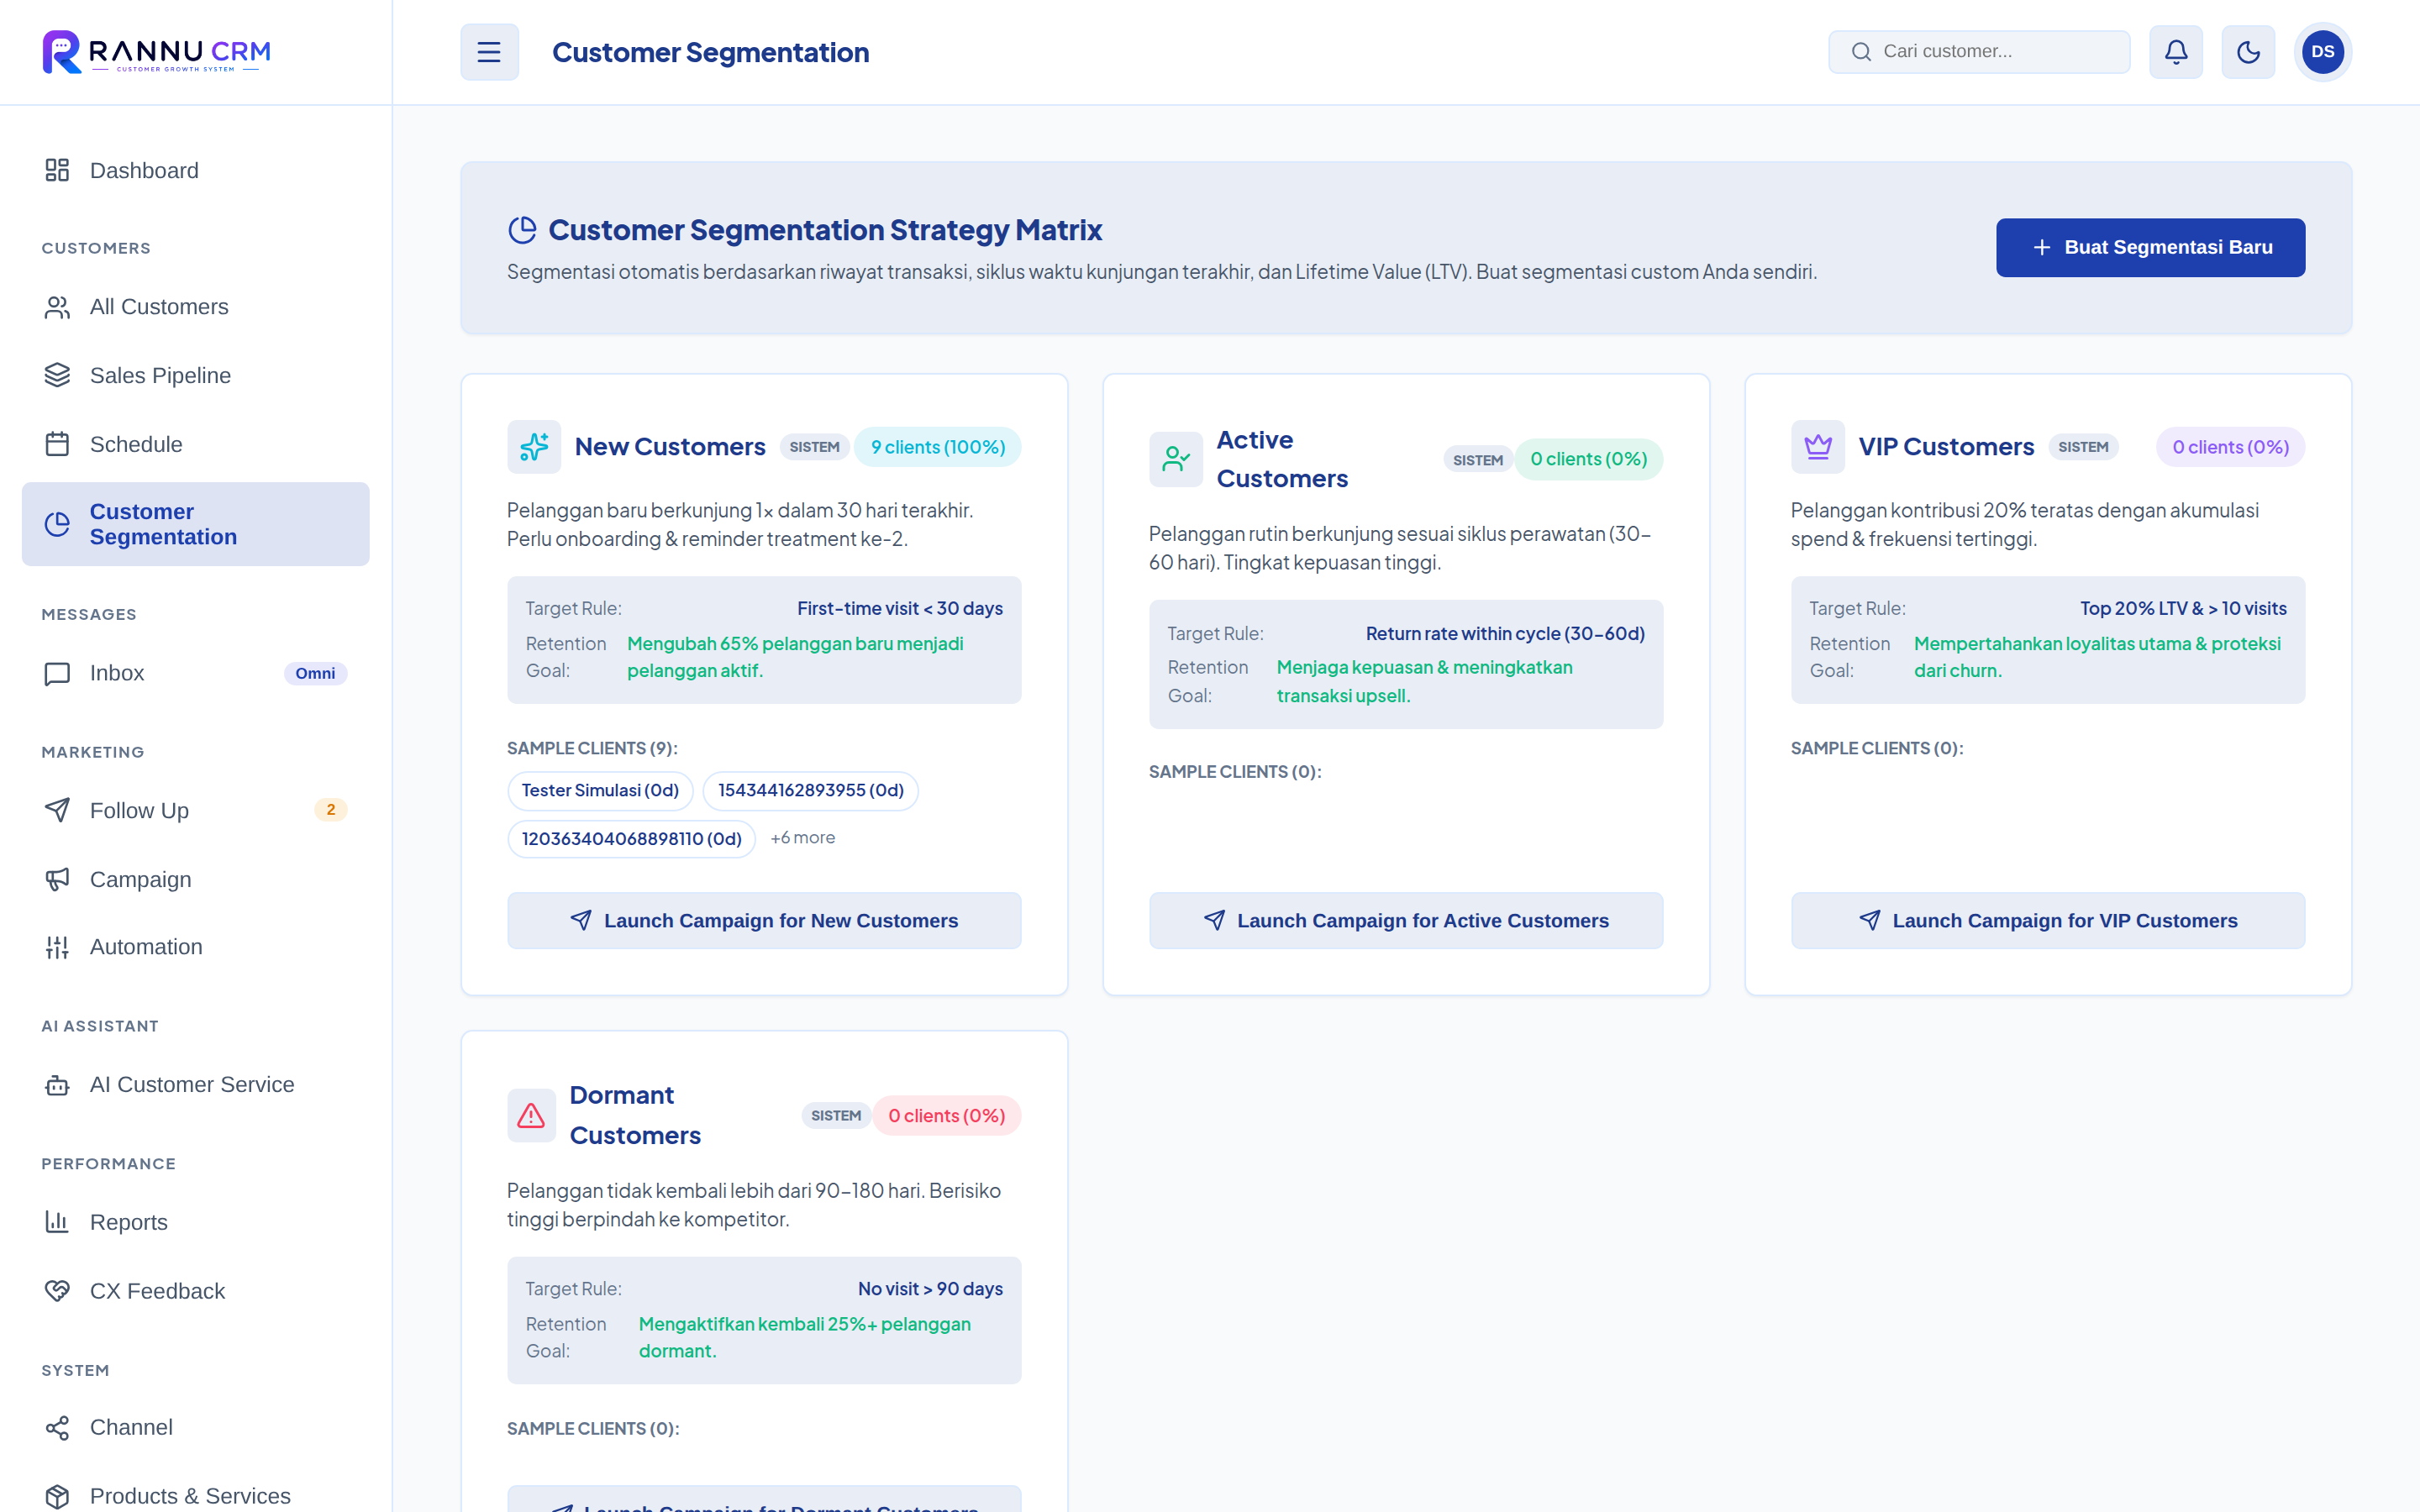The image size is (2420, 1512).
Task: Click the 0 clients (0%) badge on VIP Customers
Action: 2230,447
